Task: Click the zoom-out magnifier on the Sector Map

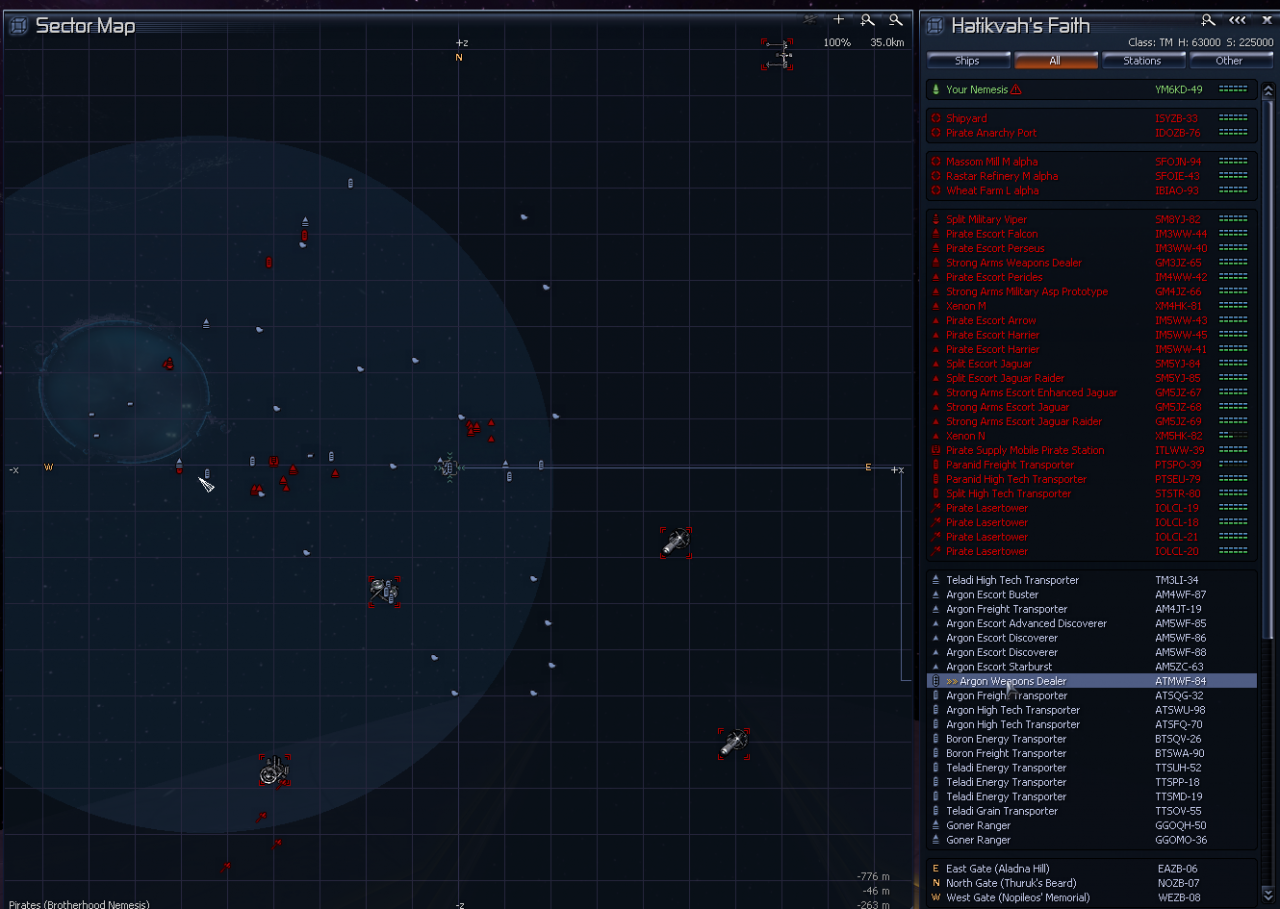Action: (x=895, y=19)
